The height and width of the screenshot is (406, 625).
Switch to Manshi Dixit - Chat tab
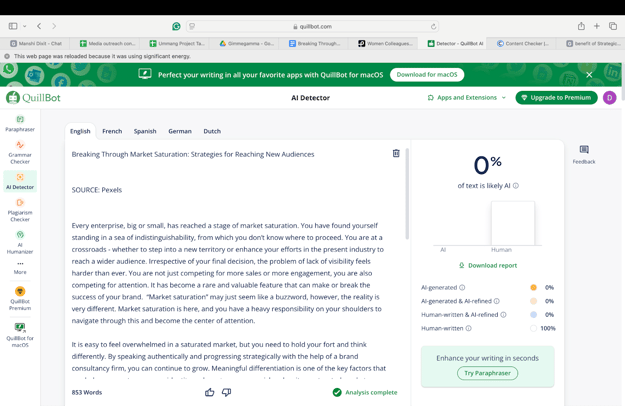coord(35,43)
